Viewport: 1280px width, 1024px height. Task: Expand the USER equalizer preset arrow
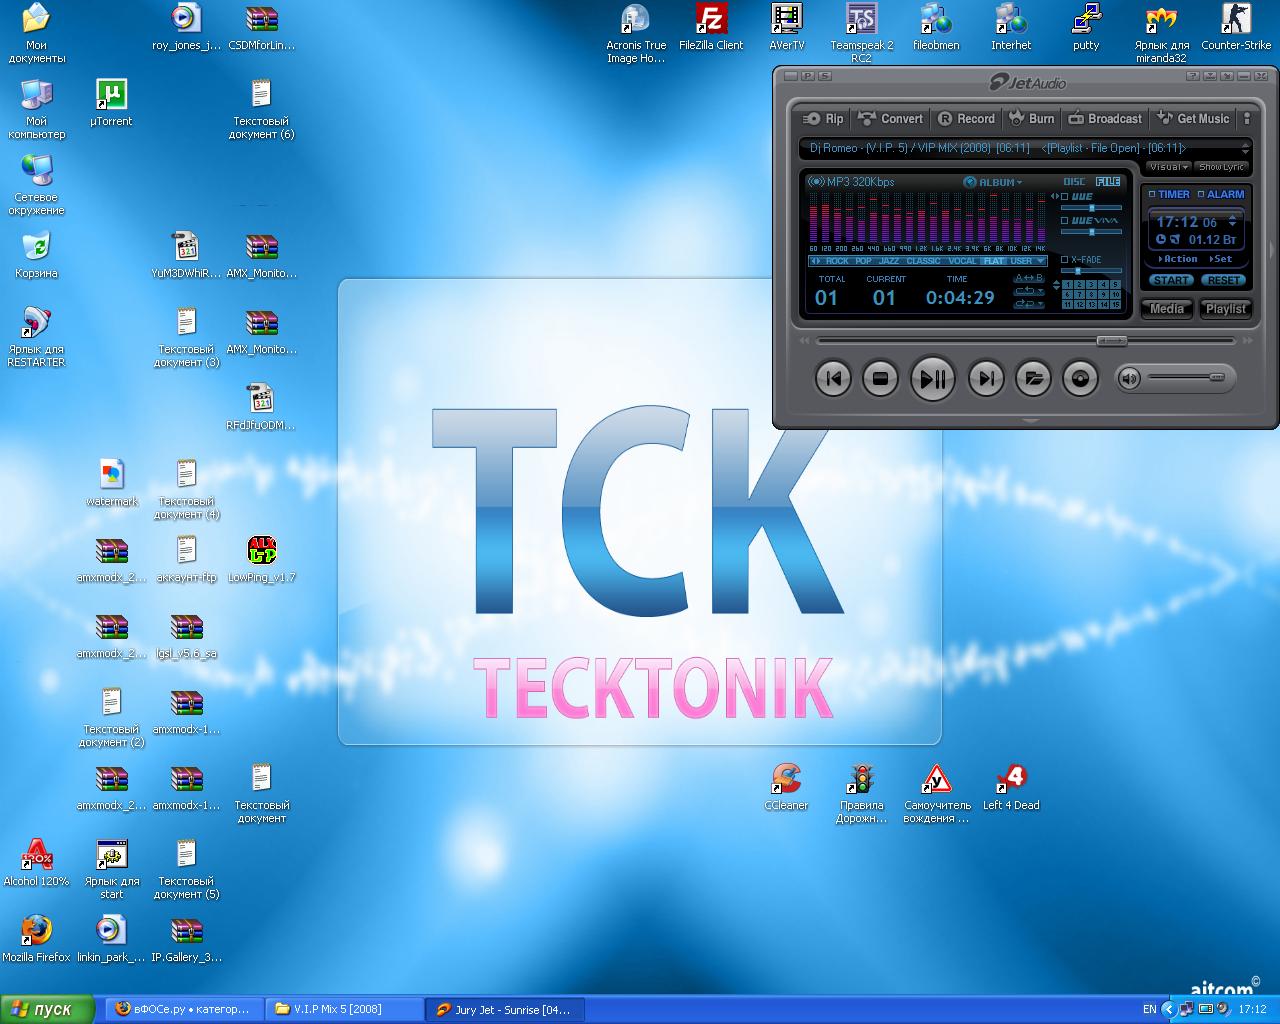[x=1041, y=261]
